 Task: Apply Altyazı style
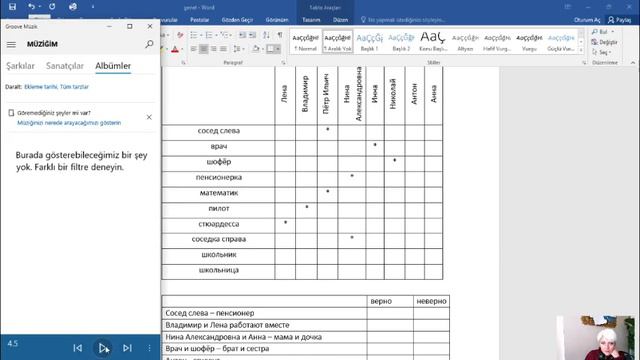coord(465,42)
